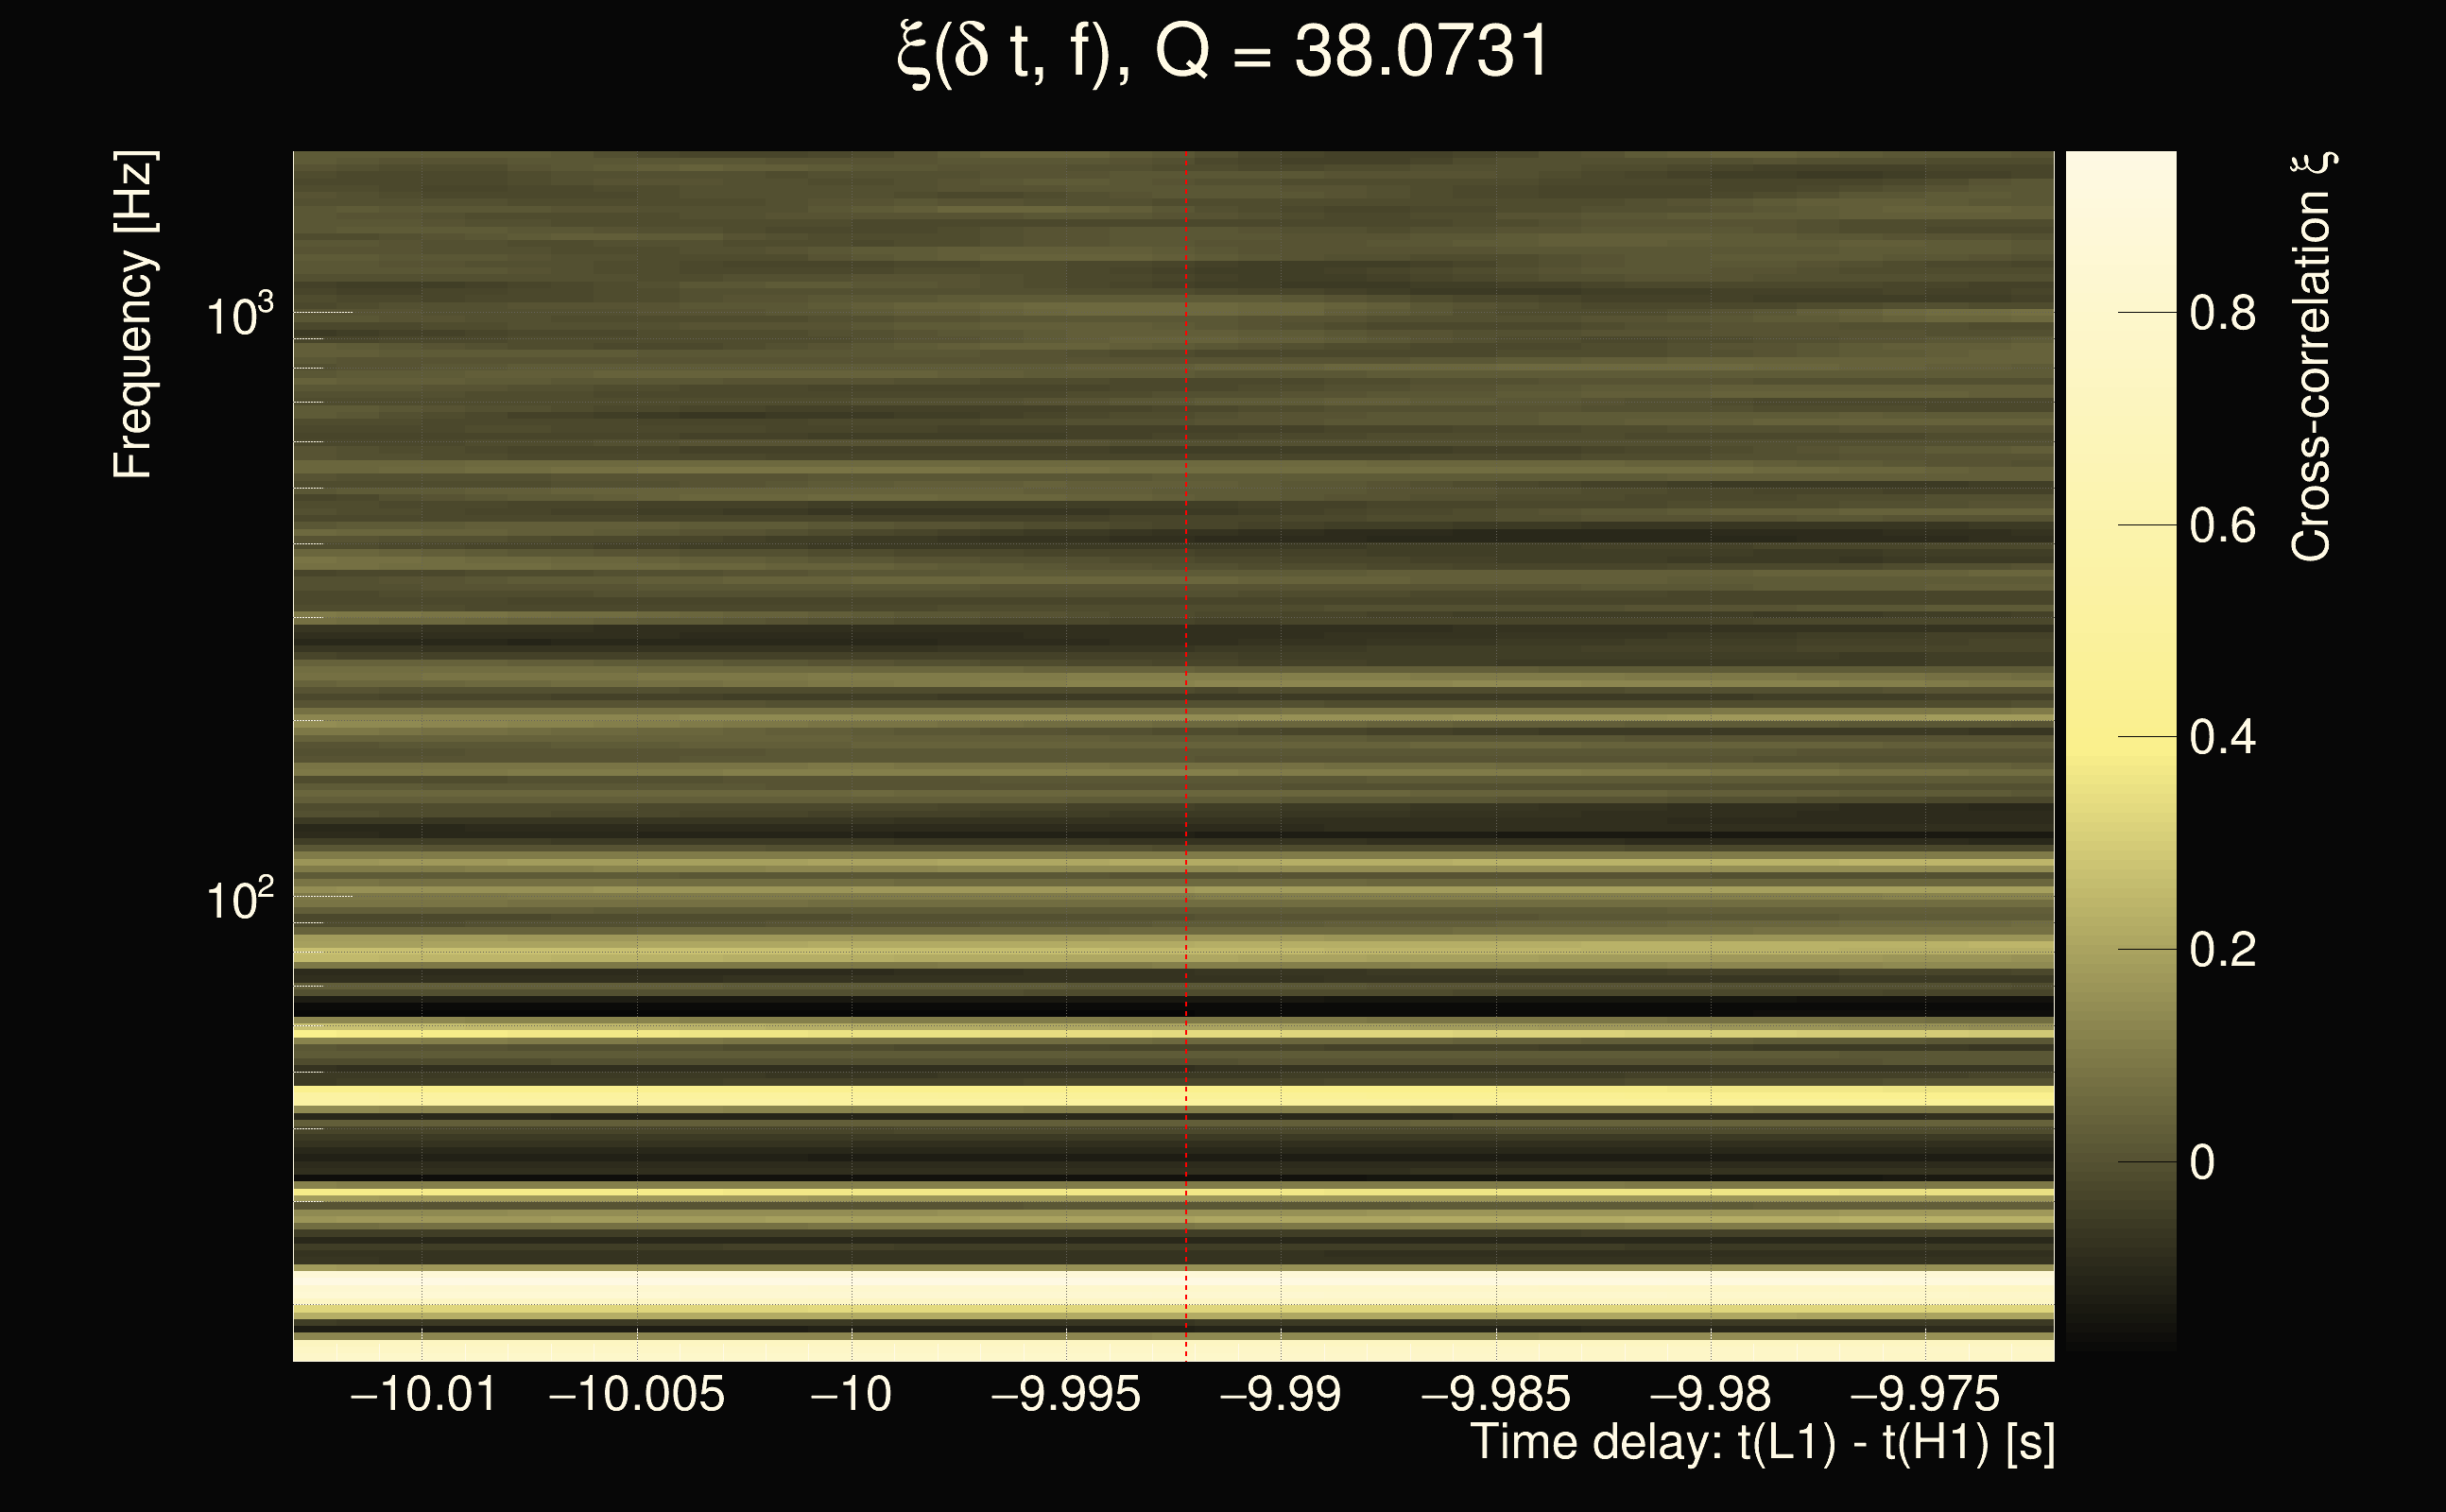Click the 0 colorbar tick label
The width and height of the screenshot is (2446, 1512).
click(2202, 1162)
